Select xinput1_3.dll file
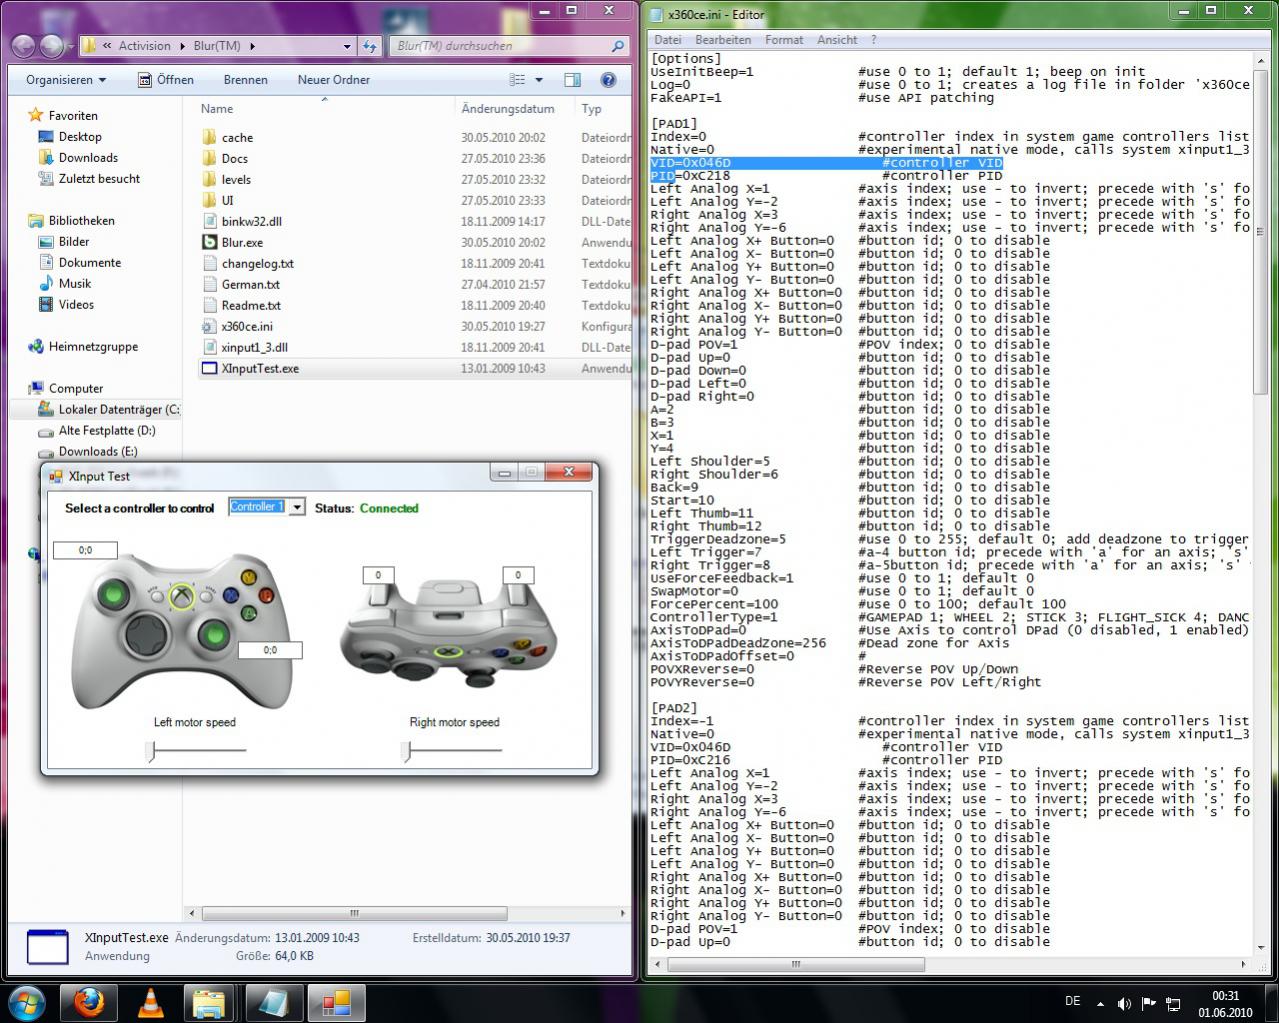 (x=254, y=348)
